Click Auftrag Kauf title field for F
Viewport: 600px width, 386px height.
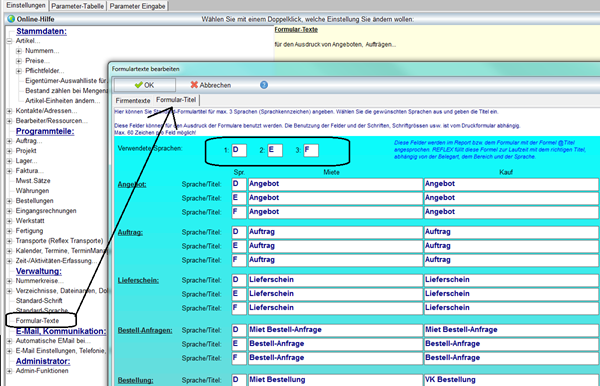point(511,260)
